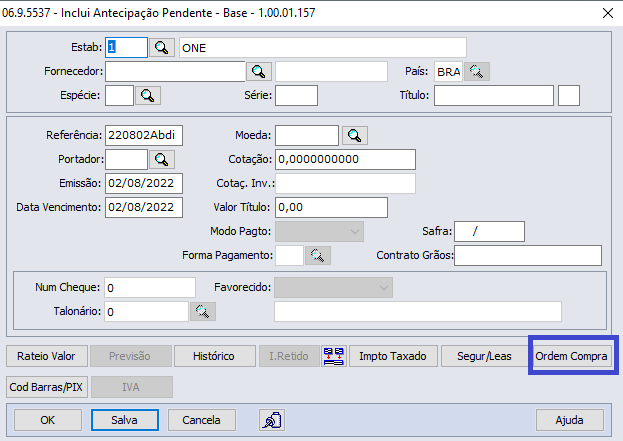
Task: Click the Data Vencimento date field
Action: tap(144, 207)
